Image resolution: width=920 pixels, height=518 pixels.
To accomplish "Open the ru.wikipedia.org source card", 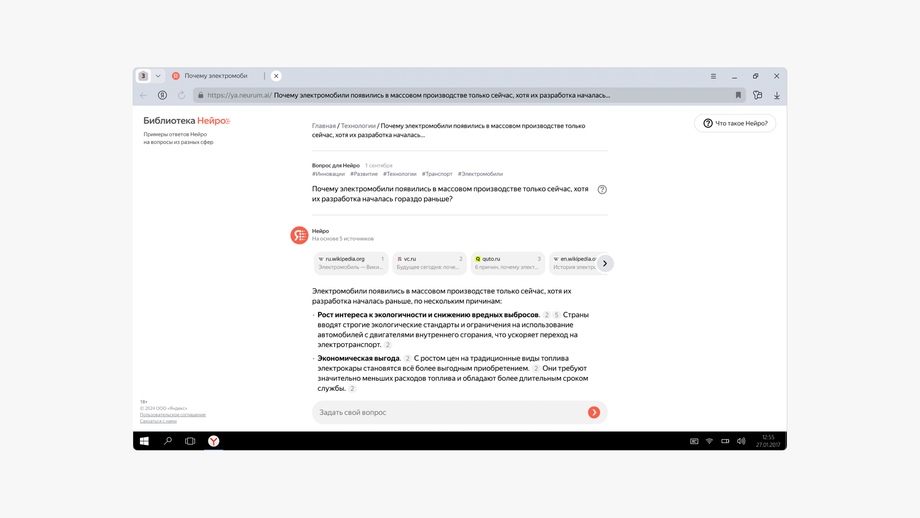I will (x=351, y=263).
